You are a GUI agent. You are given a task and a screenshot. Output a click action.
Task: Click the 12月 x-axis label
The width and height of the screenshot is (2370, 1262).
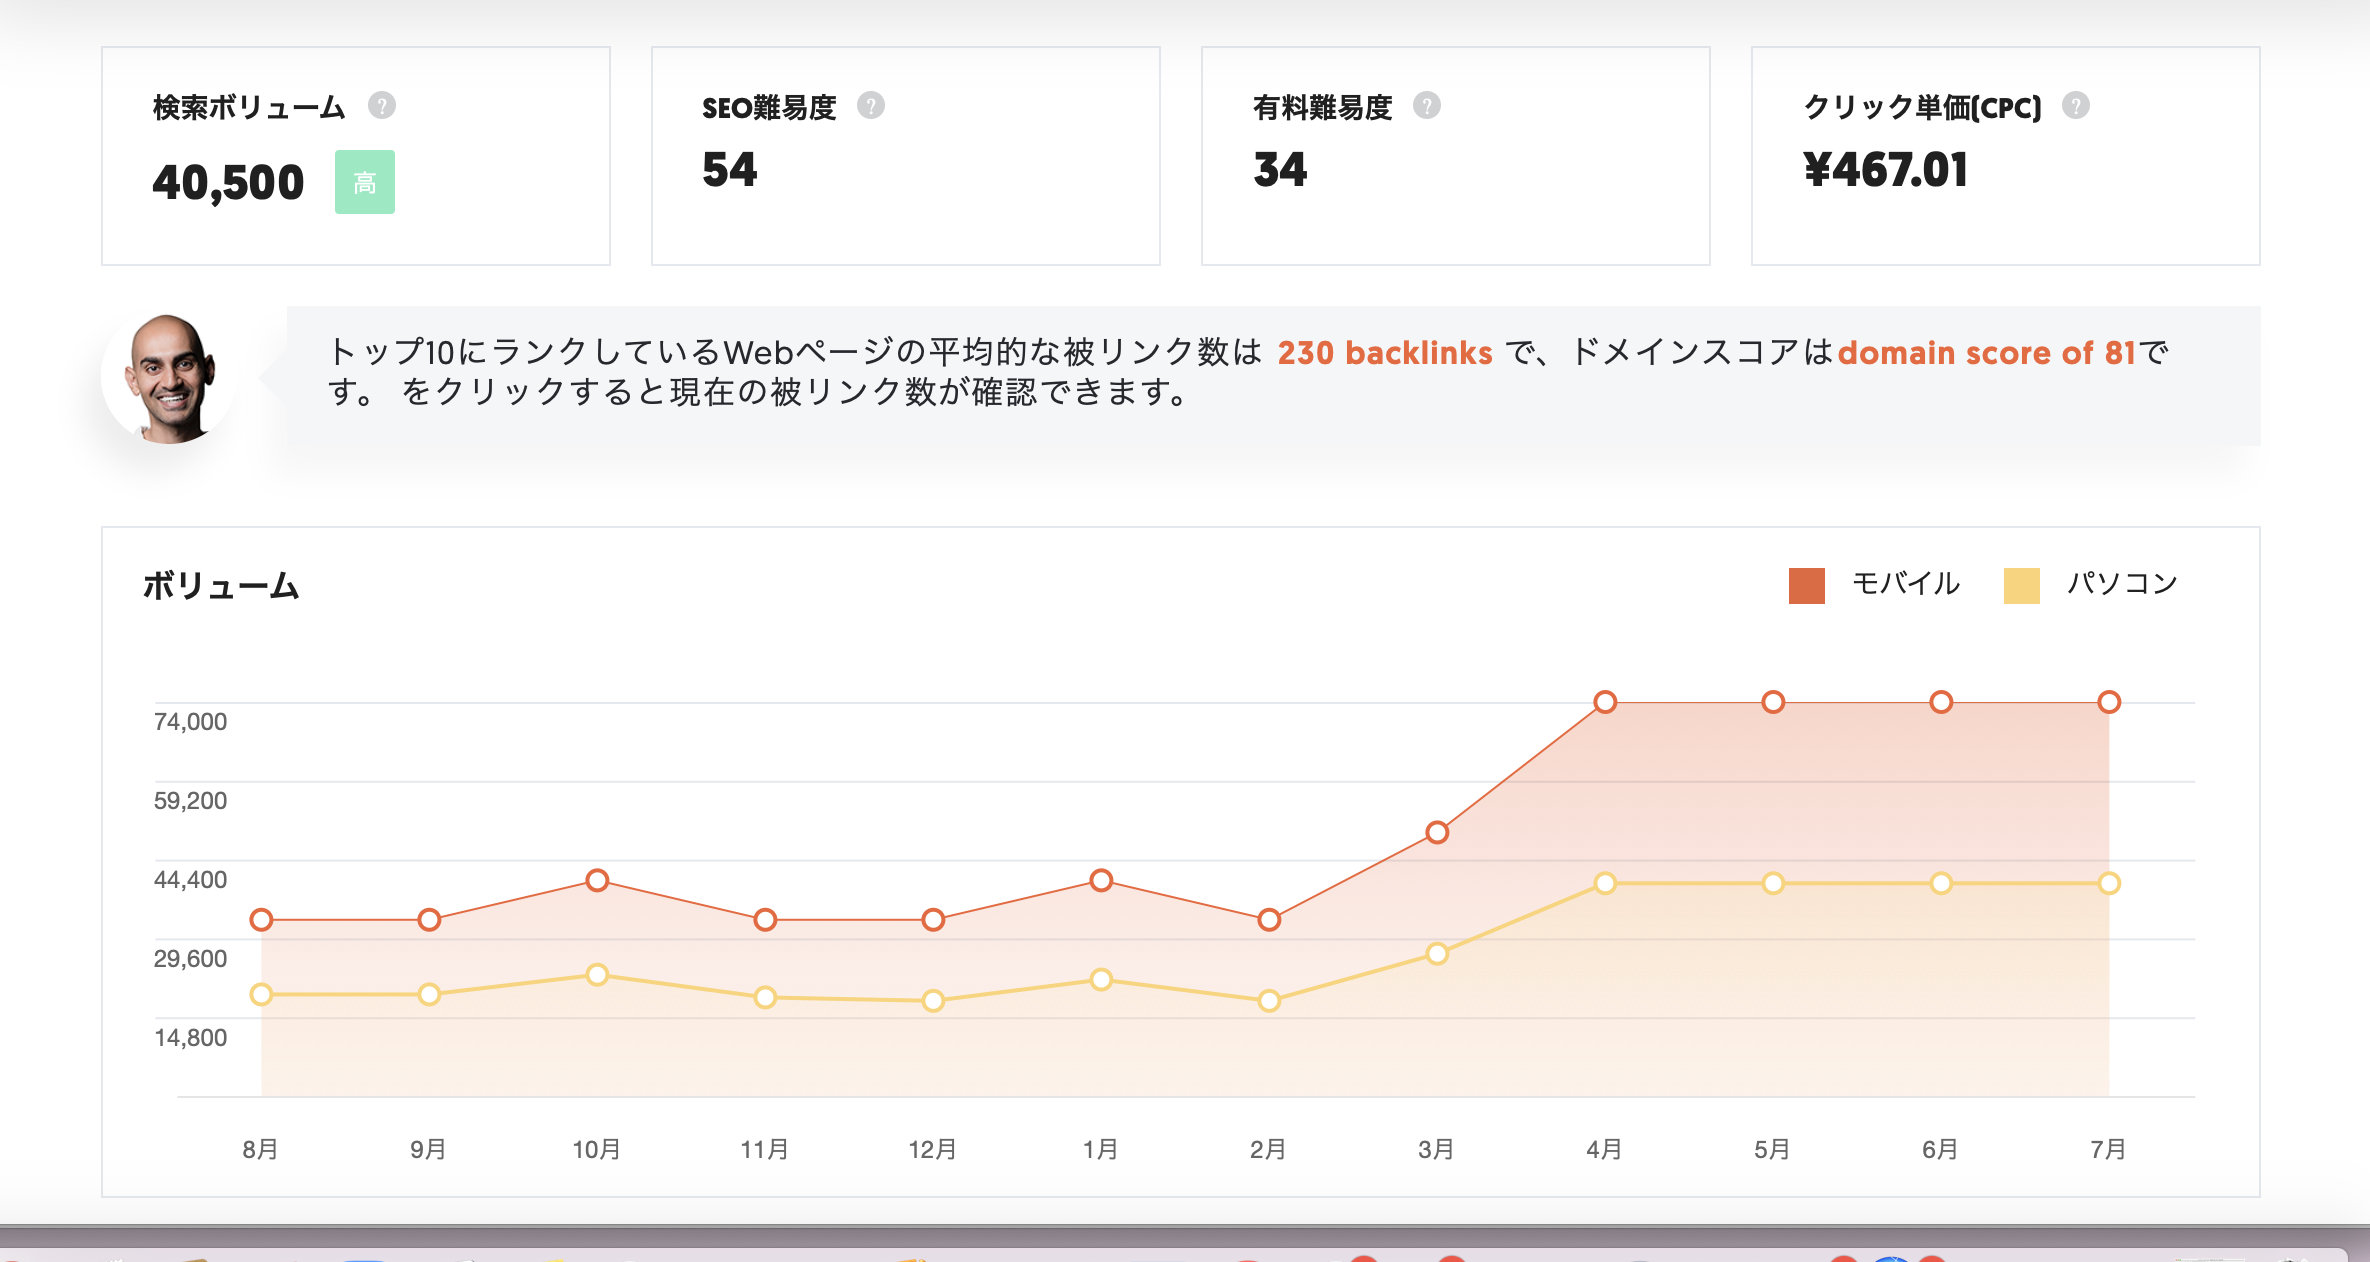(932, 1150)
